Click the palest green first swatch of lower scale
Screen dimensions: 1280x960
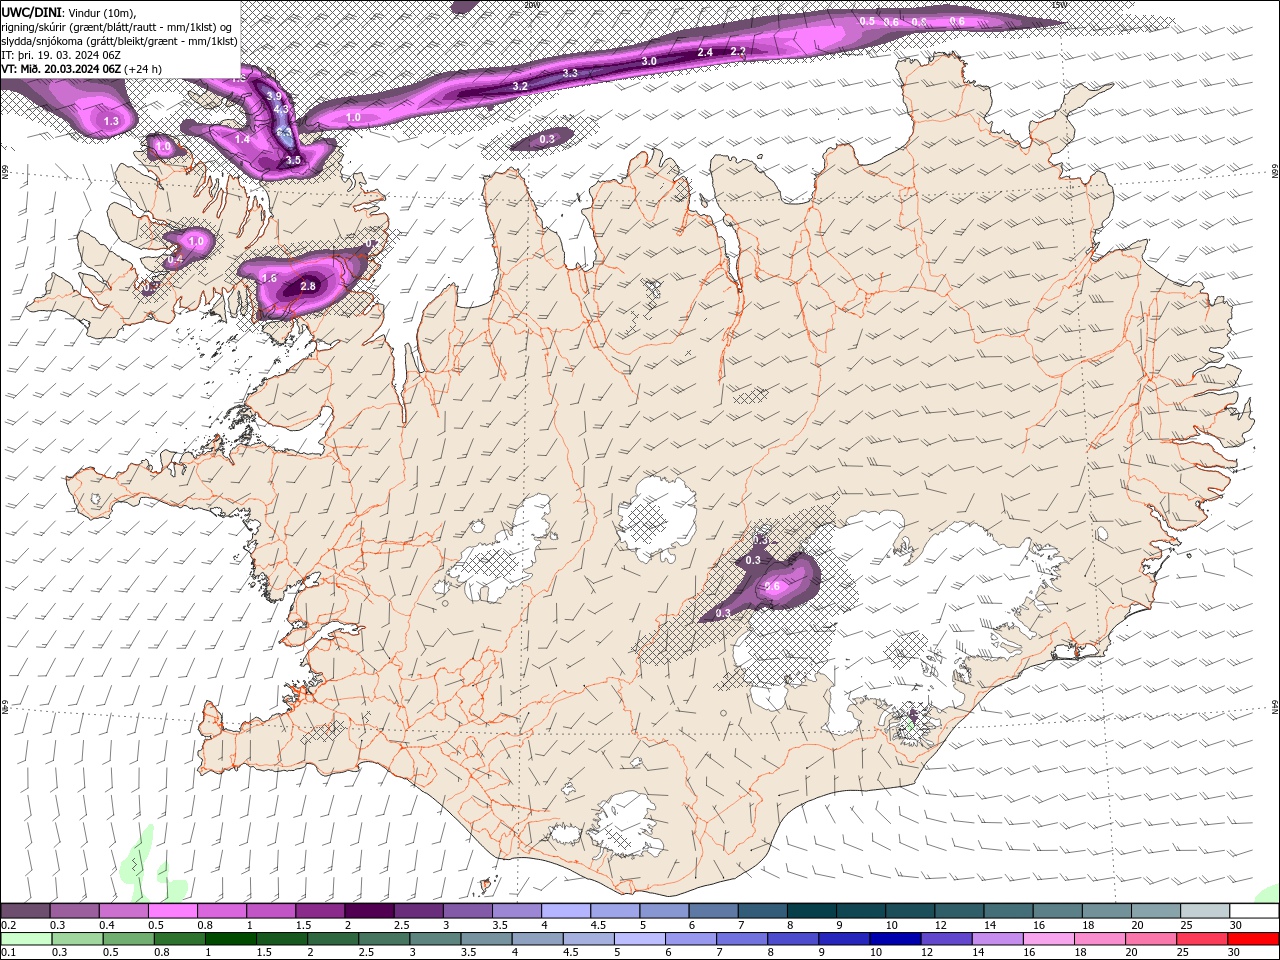coord(25,939)
